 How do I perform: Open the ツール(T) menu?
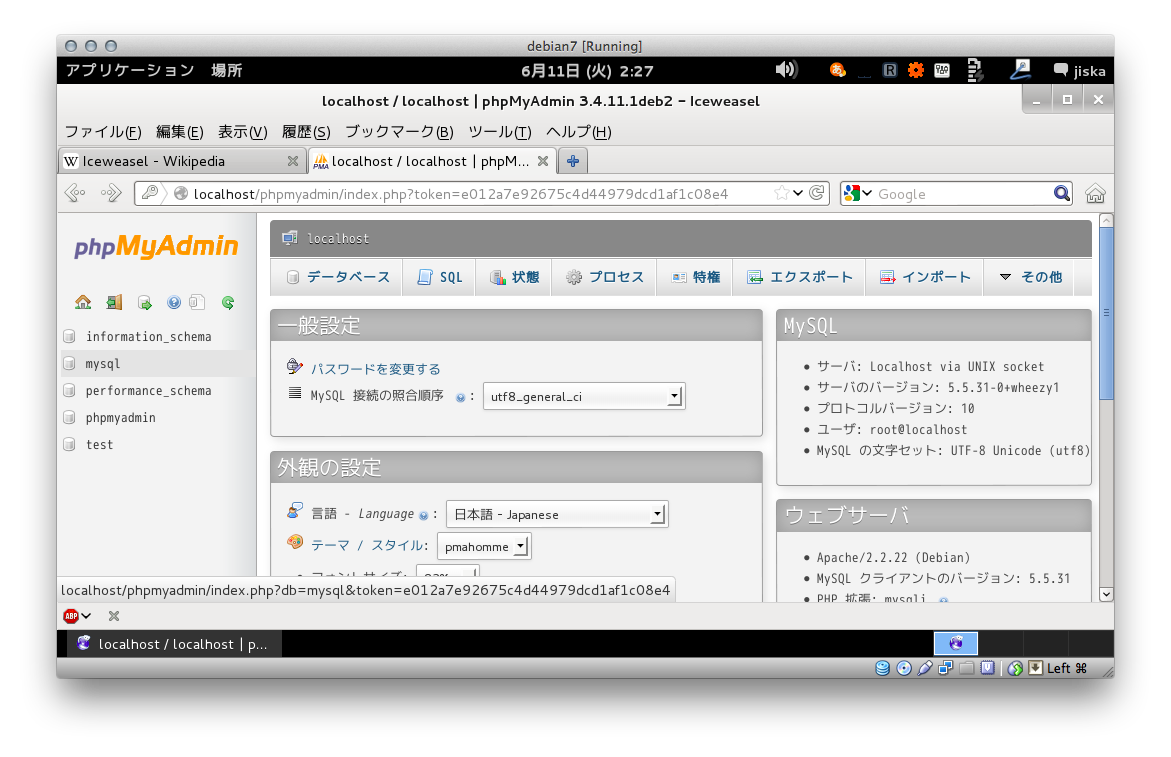[x=500, y=132]
